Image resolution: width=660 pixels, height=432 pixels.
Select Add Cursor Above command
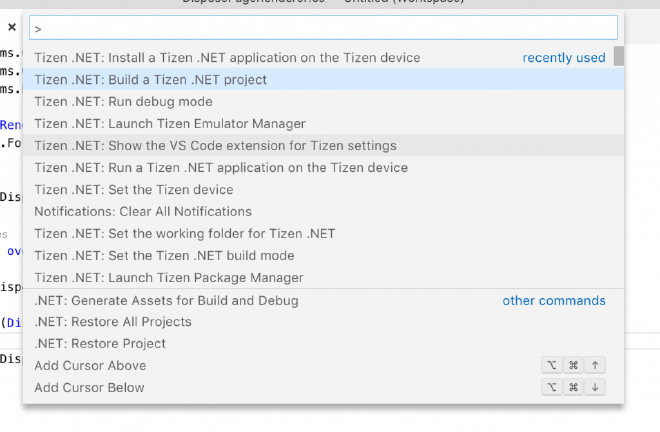click(323, 365)
